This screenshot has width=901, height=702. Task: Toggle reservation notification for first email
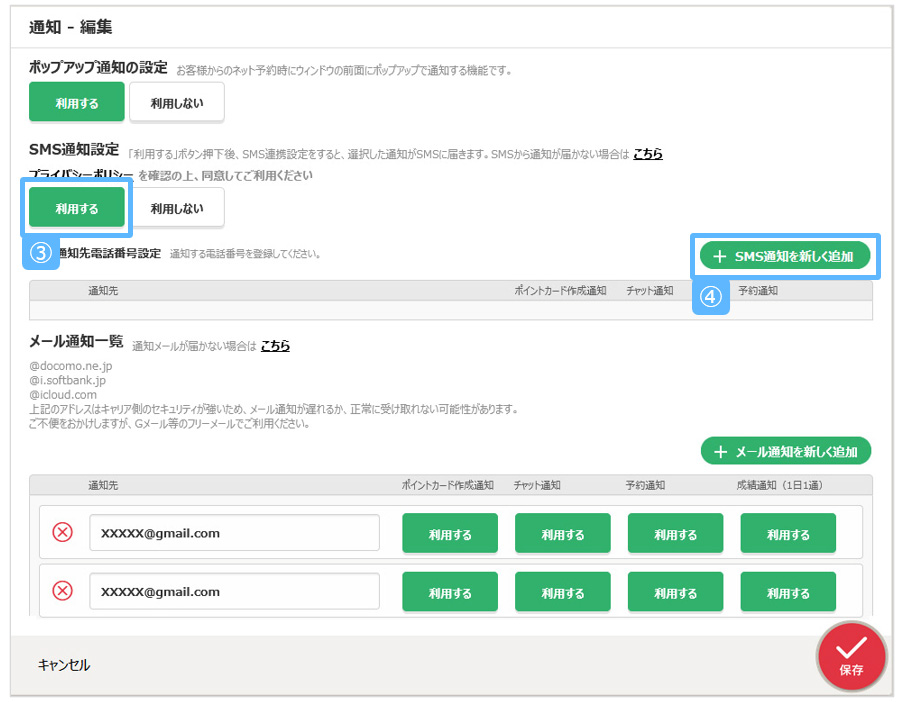pyautogui.click(x=675, y=534)
